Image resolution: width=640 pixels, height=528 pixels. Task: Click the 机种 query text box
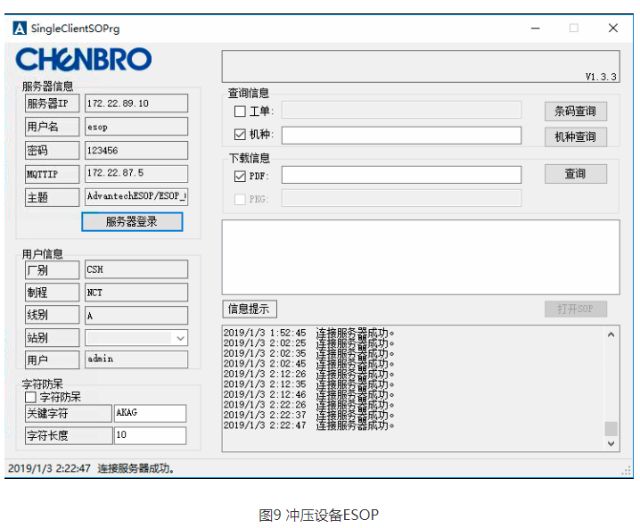[401, 135]
